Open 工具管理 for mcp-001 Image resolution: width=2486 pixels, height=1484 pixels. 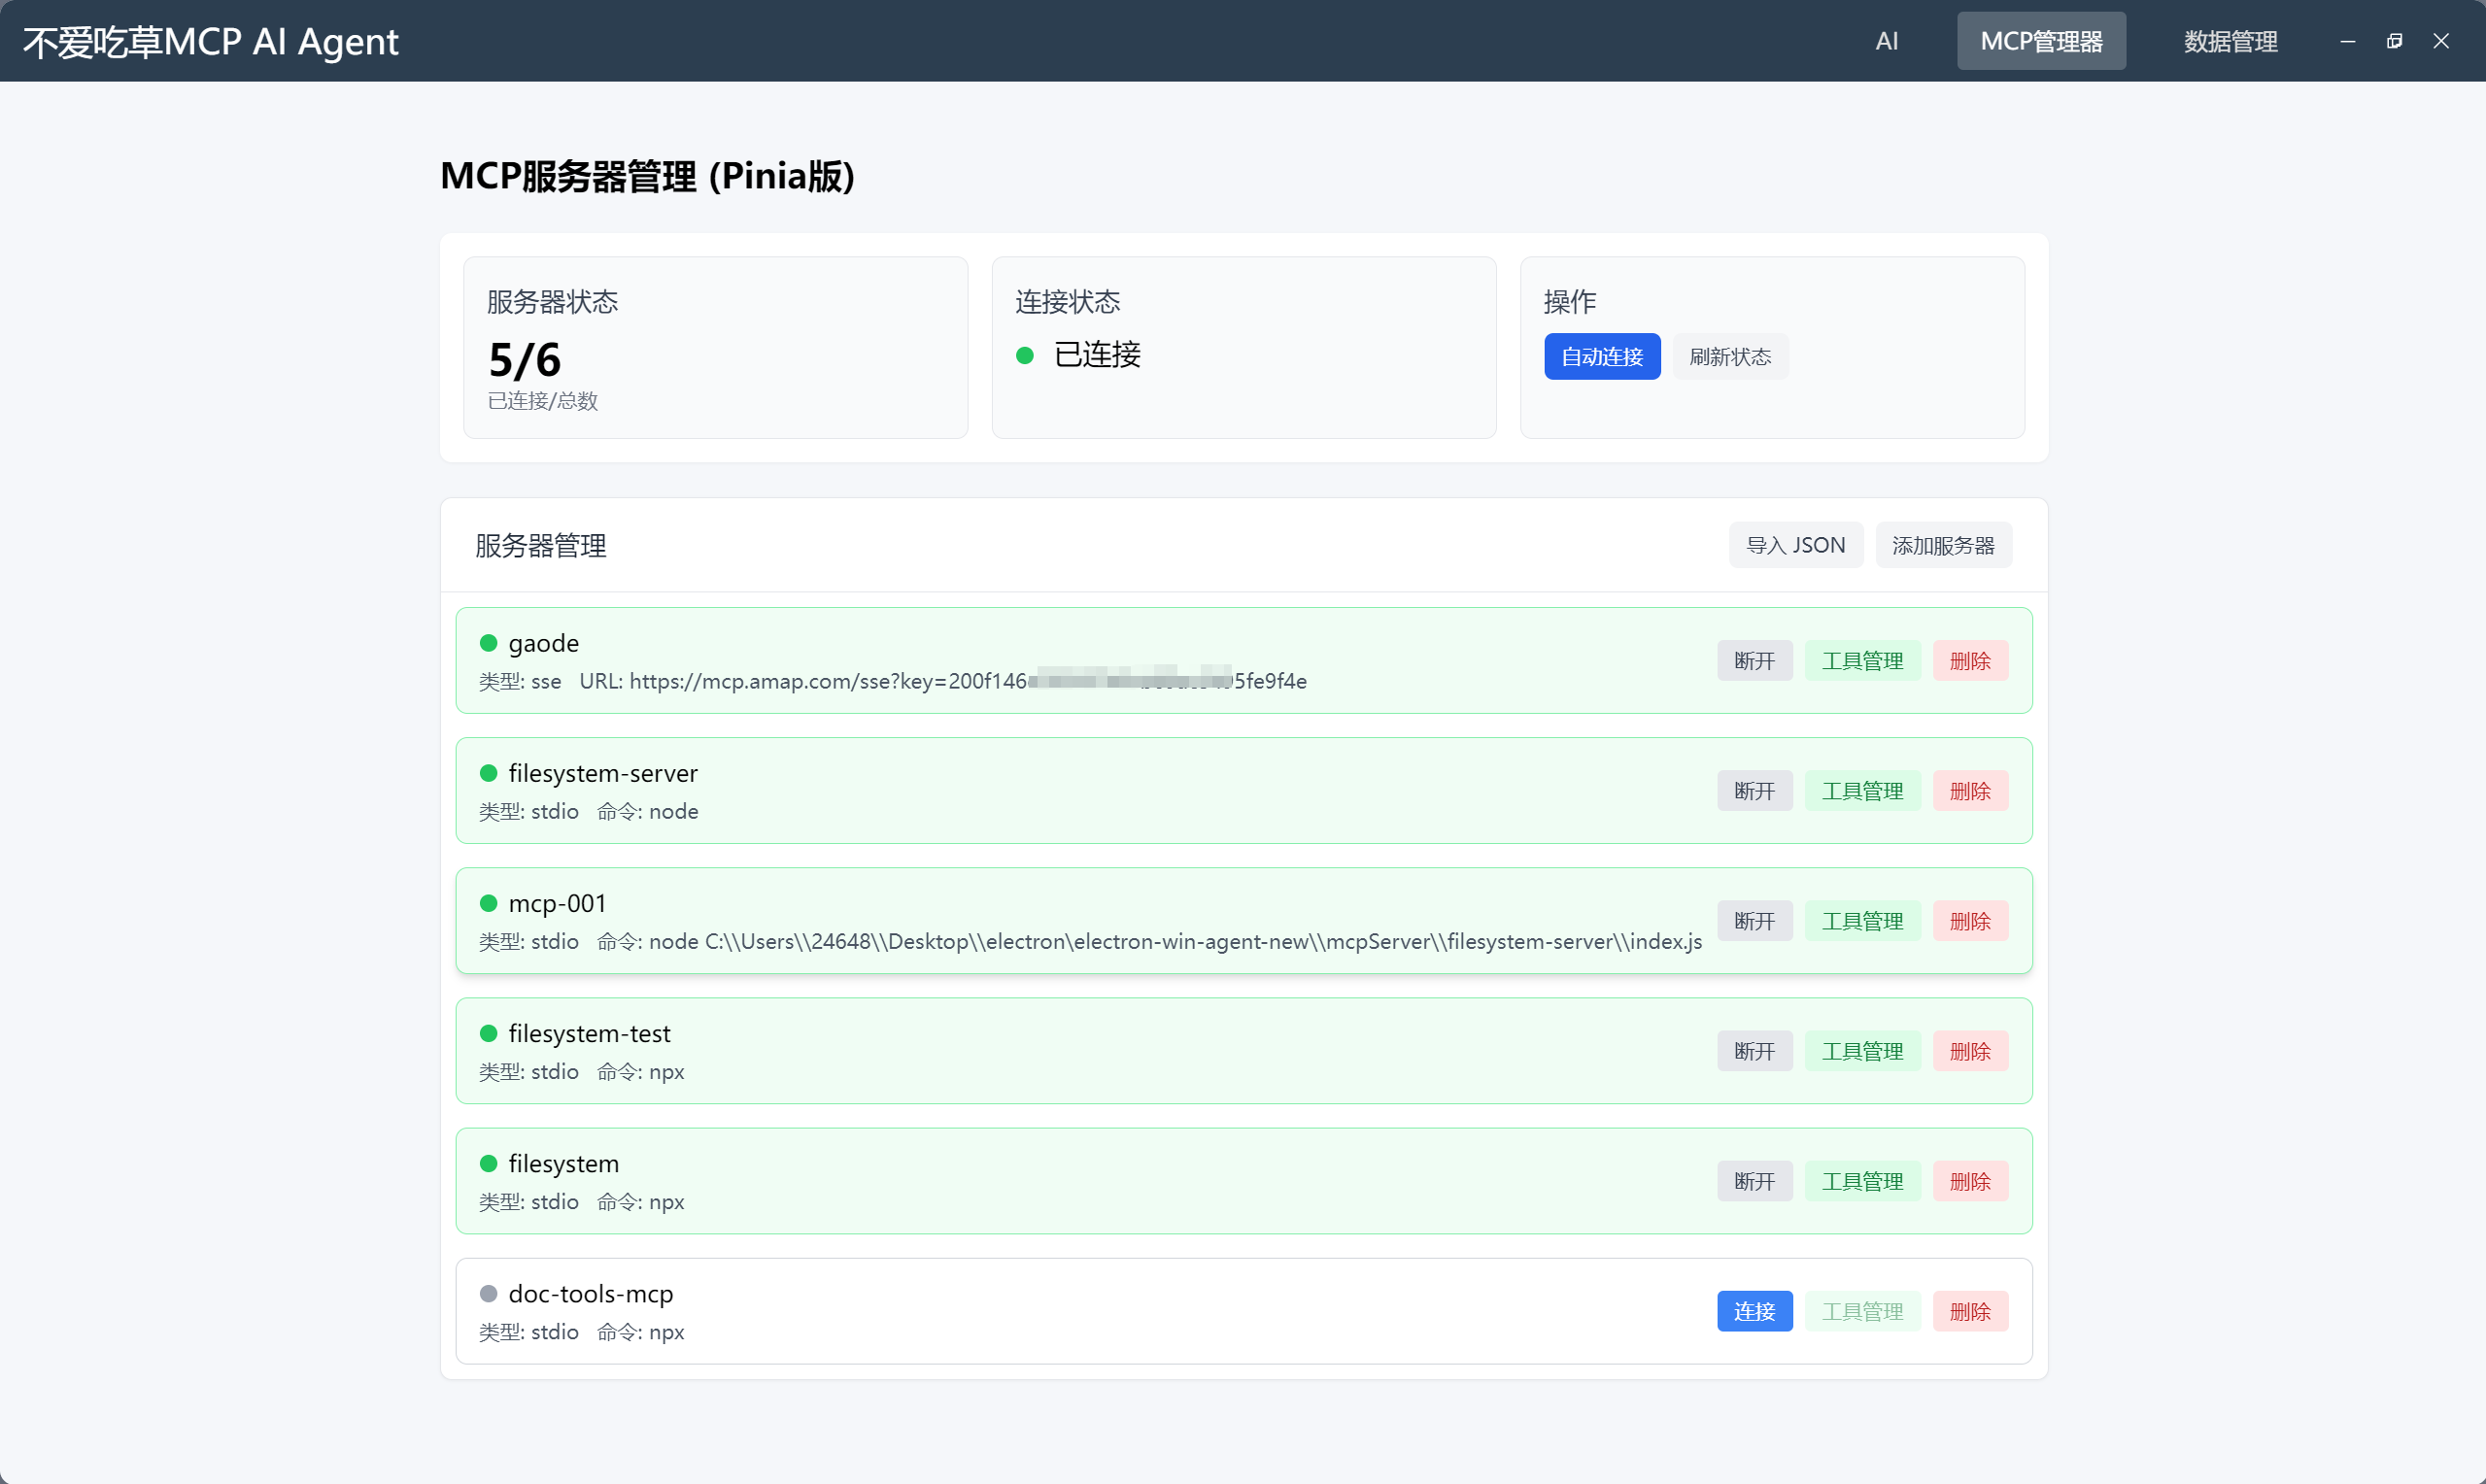point(1863,921)
